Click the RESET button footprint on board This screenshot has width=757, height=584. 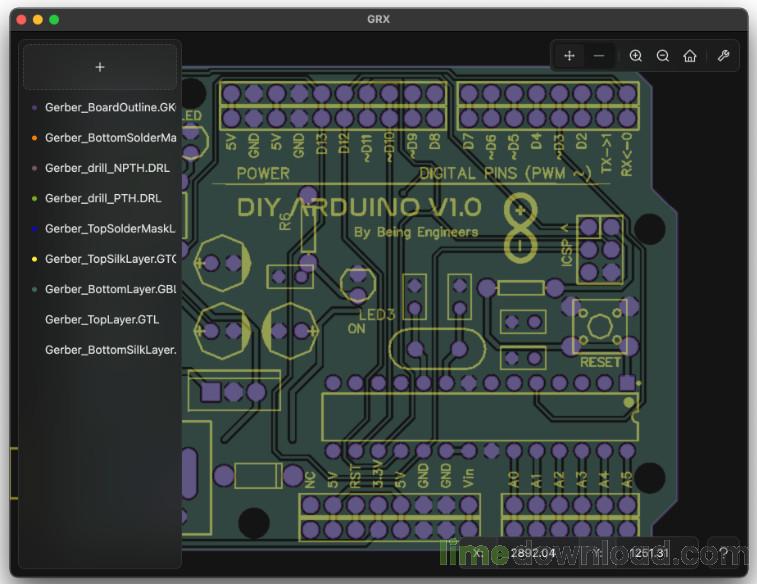(x=600, y=327)
